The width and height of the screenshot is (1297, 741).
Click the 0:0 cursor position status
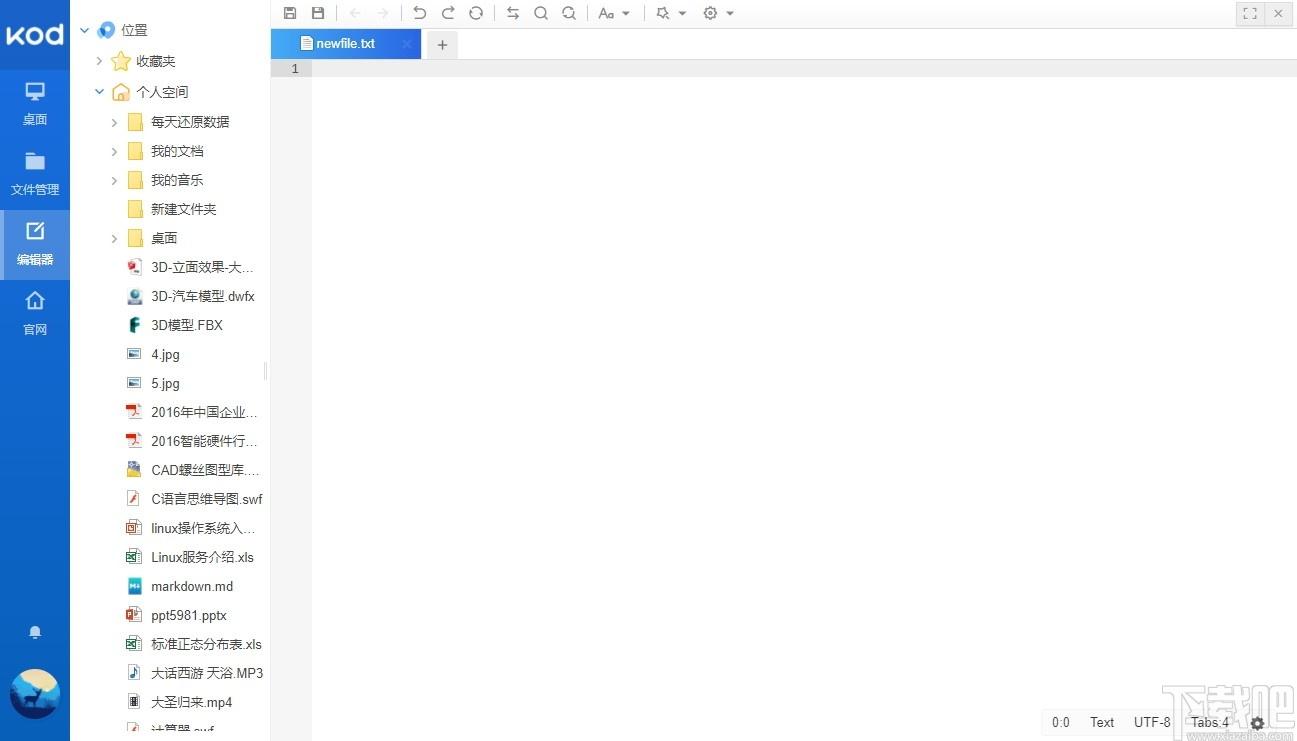pos(1061,722)
